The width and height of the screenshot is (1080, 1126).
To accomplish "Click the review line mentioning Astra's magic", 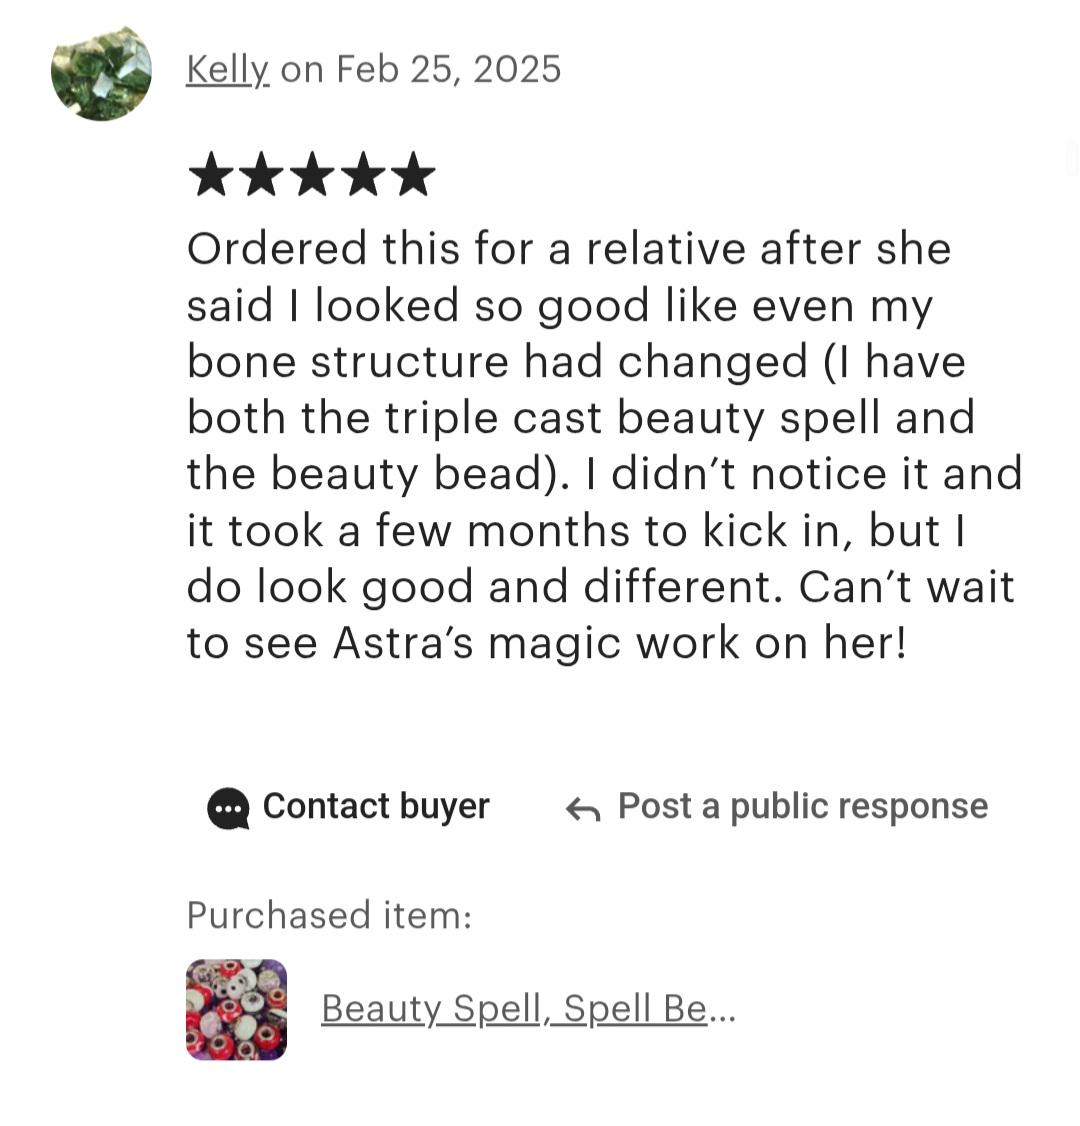I will (x=546, y=642).
